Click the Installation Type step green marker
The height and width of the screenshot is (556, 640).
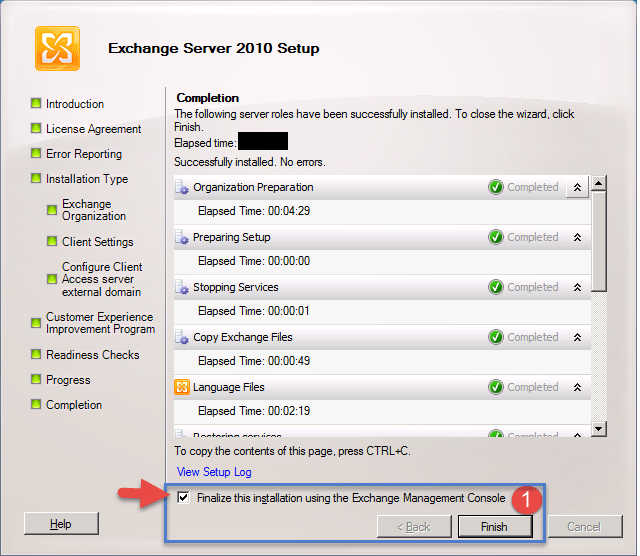tap(36, 178)
